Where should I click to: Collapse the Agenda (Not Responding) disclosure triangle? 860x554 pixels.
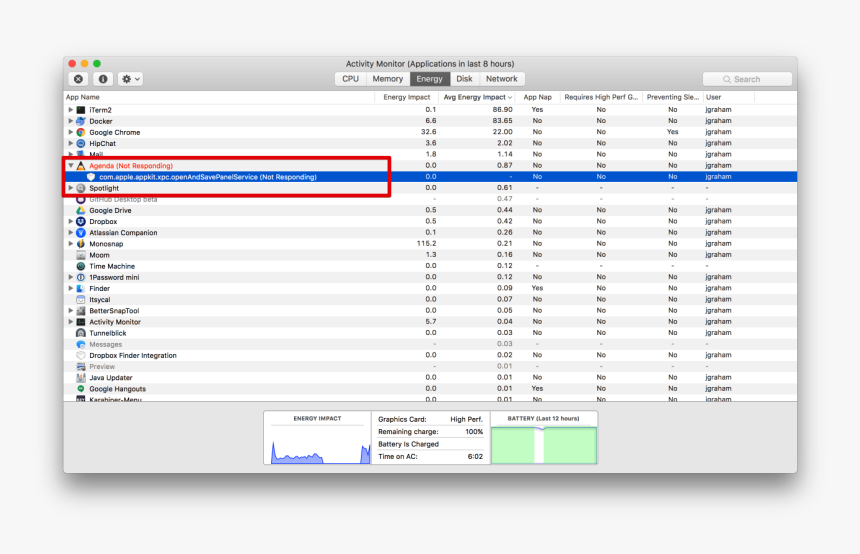tap(71, 166)
